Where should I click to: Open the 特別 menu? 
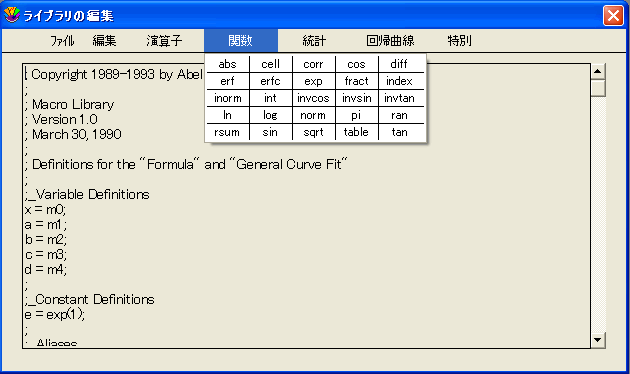click(x=460, y=41)
